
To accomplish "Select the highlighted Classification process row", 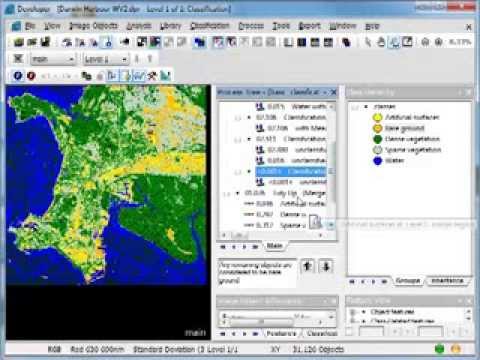I will pyautogui.click(x=291, y=171).
